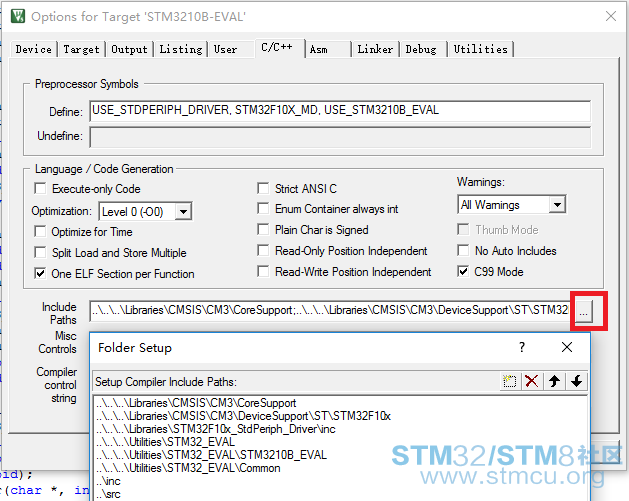
Task: Click the Define preprocessor symbols field
Action: [x=340, y=111]
